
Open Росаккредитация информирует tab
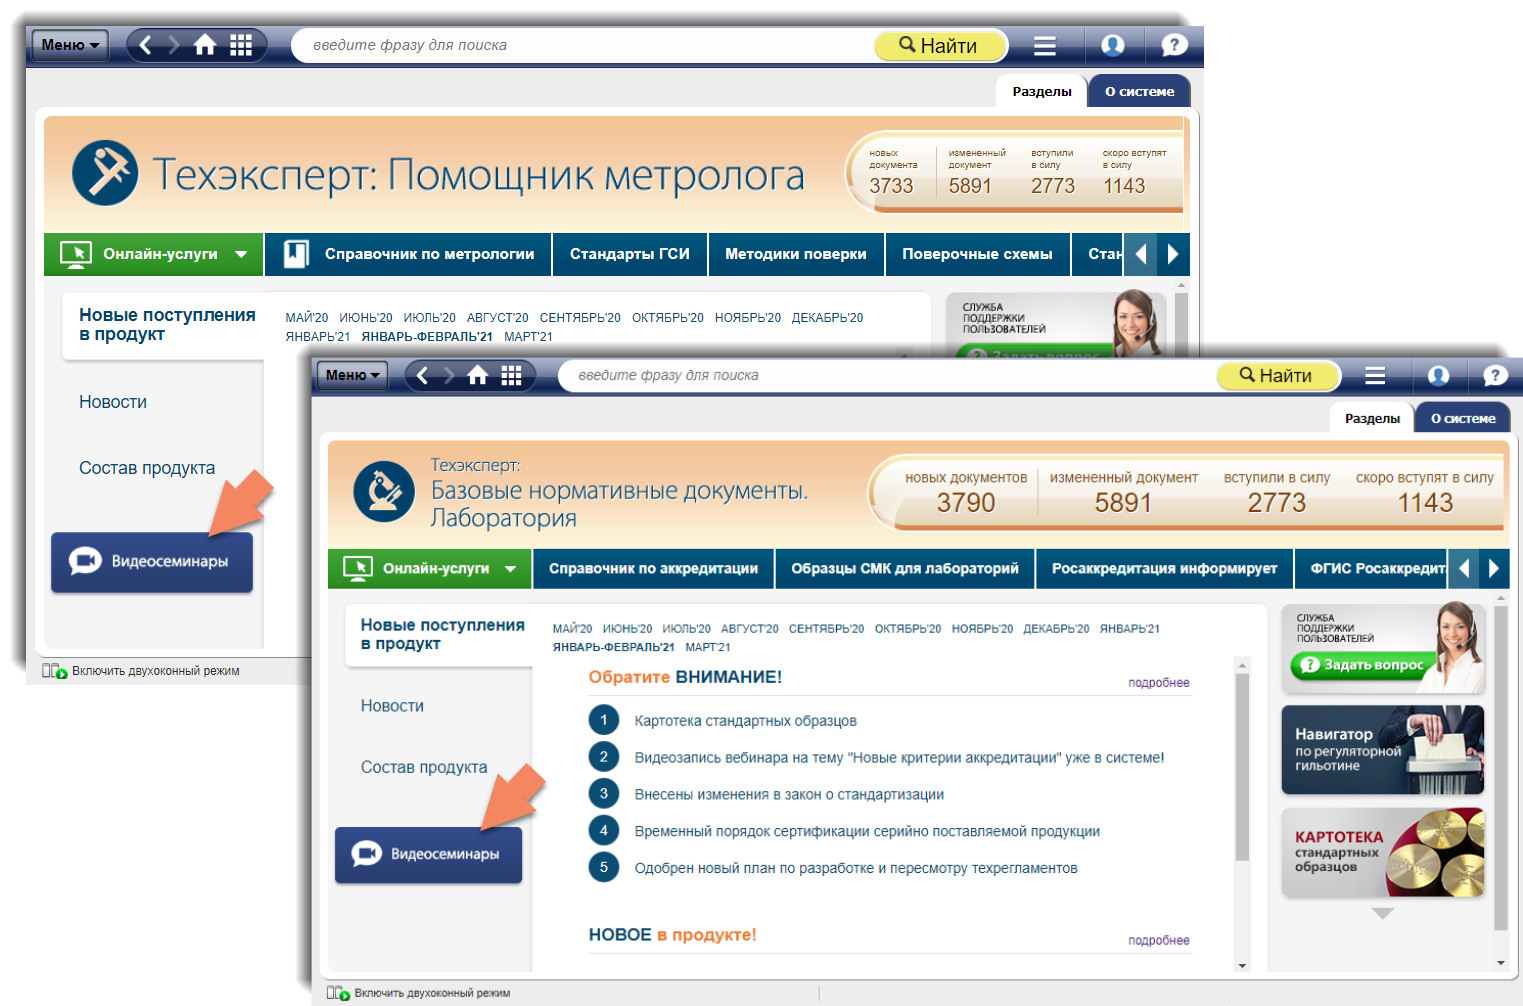pos(1164,568)
